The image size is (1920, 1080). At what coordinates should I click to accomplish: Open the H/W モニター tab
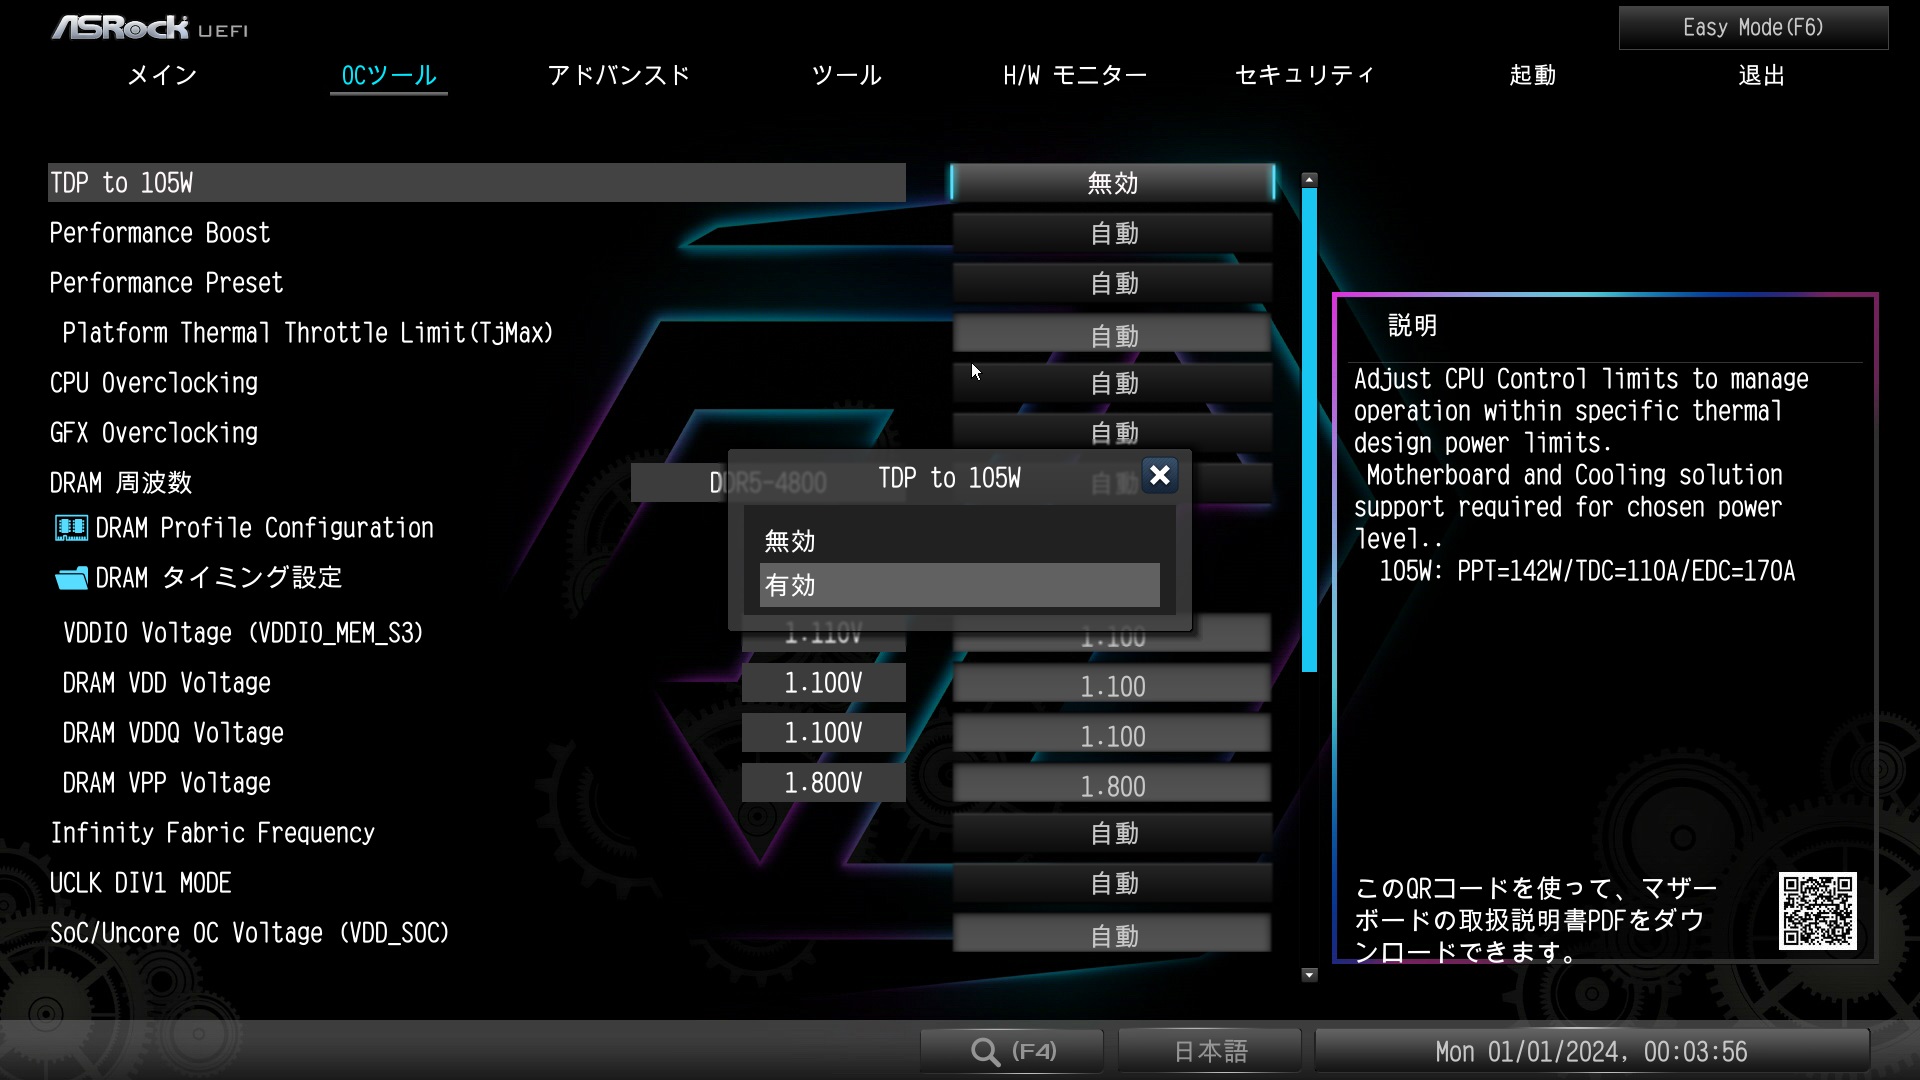(x=1074, y=74)
